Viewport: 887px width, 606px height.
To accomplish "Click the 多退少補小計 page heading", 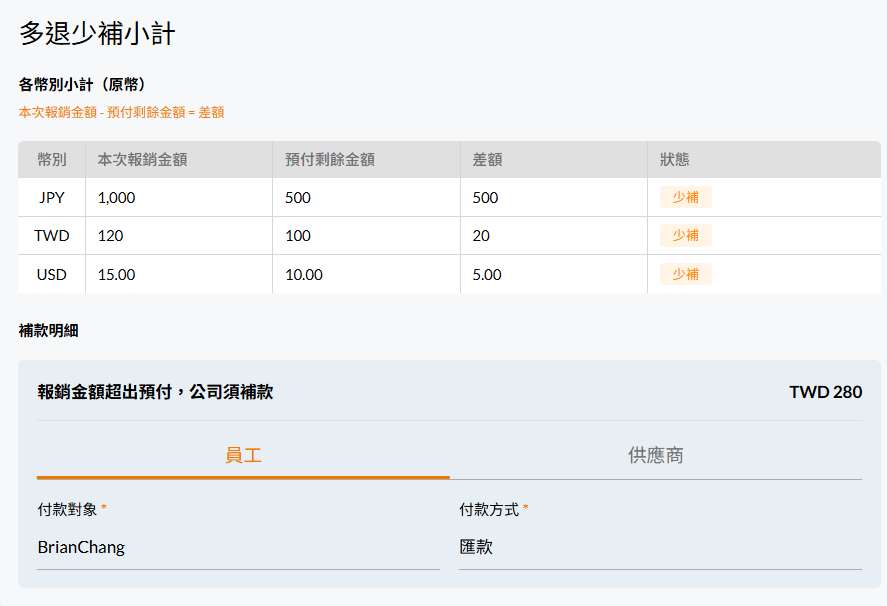I will tap(97, 33).
